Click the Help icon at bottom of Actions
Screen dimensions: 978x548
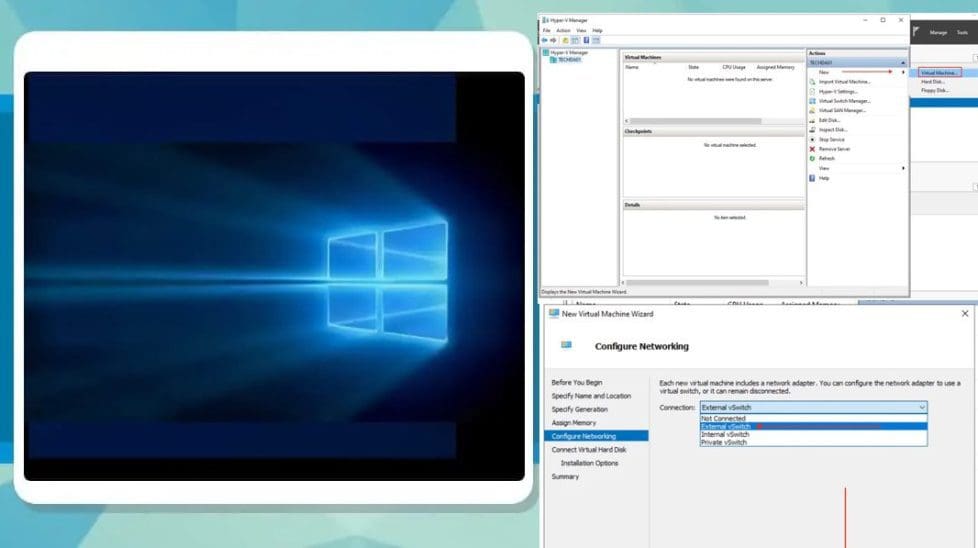[x=812, y=178]
